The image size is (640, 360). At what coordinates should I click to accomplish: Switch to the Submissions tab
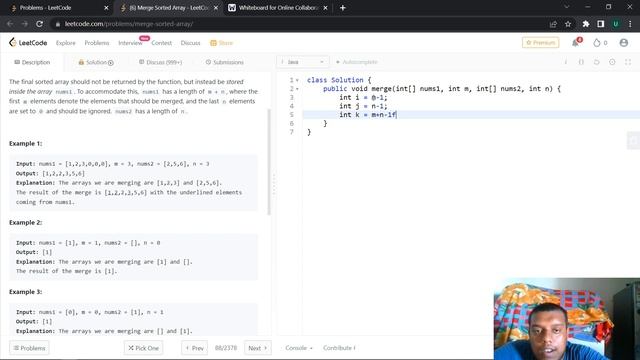click(224, 62)
